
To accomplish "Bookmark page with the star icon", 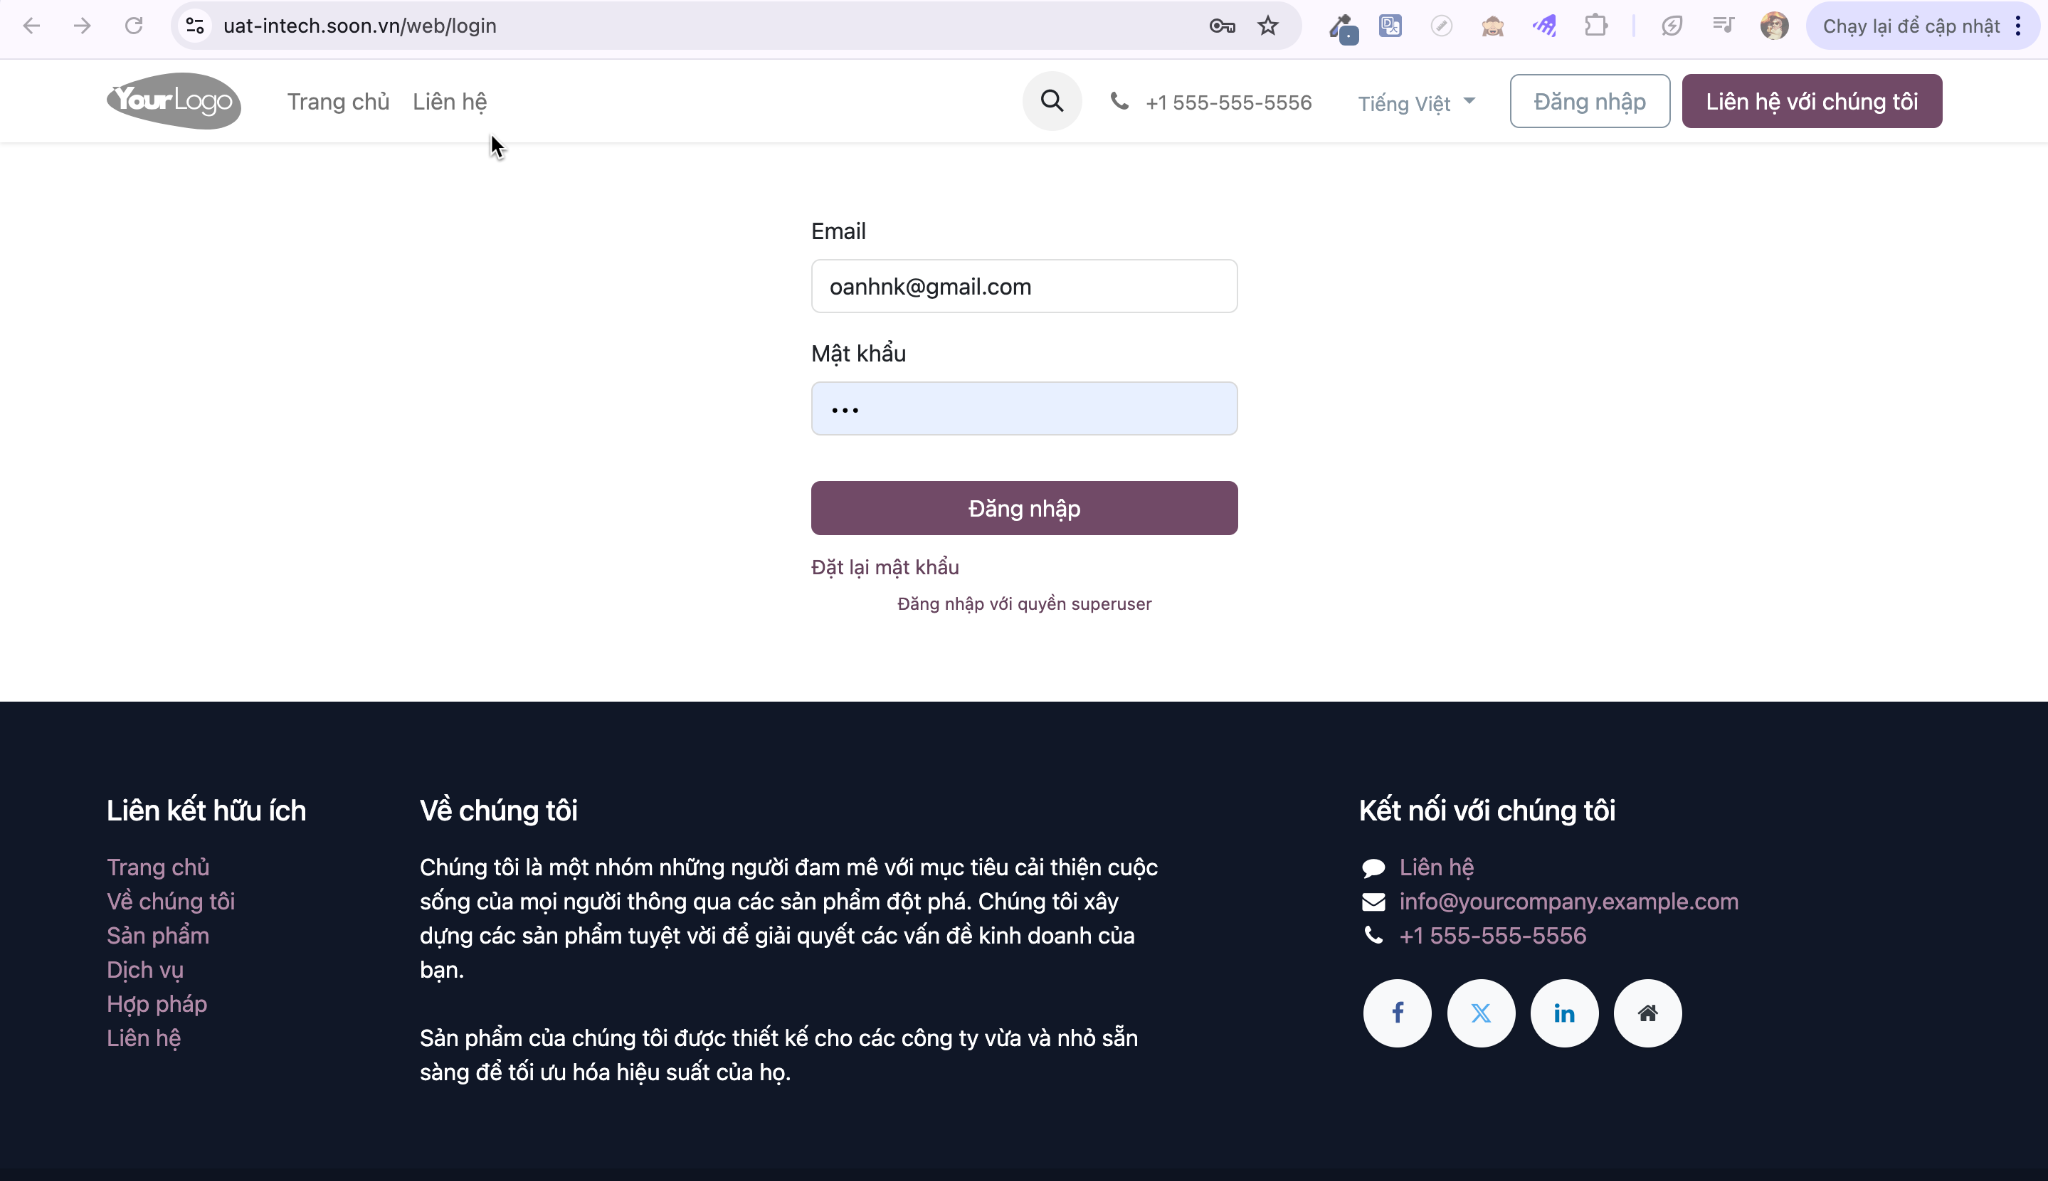I will 1268,26.
